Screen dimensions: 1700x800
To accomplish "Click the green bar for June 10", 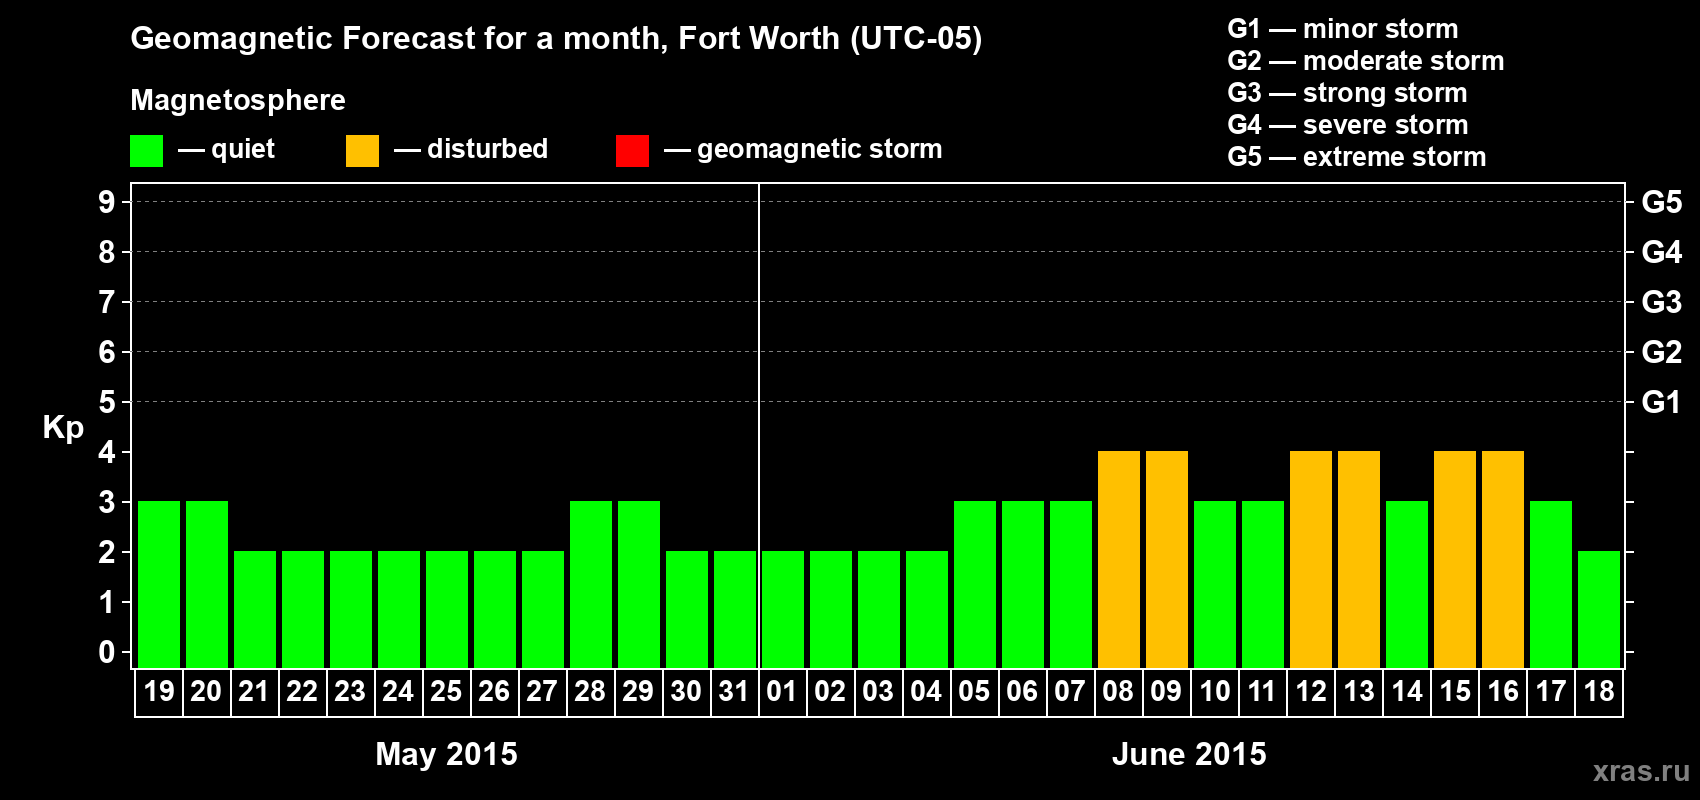I will click(x=1215, y=585).
